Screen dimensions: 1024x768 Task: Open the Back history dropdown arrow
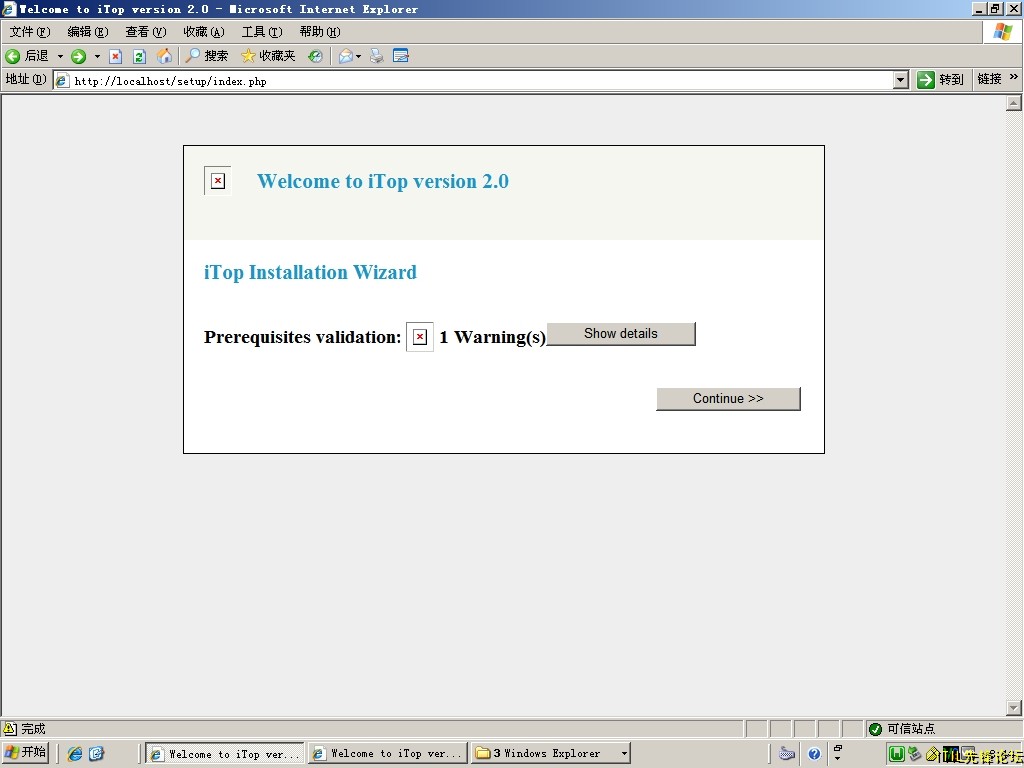pos(60,56)
